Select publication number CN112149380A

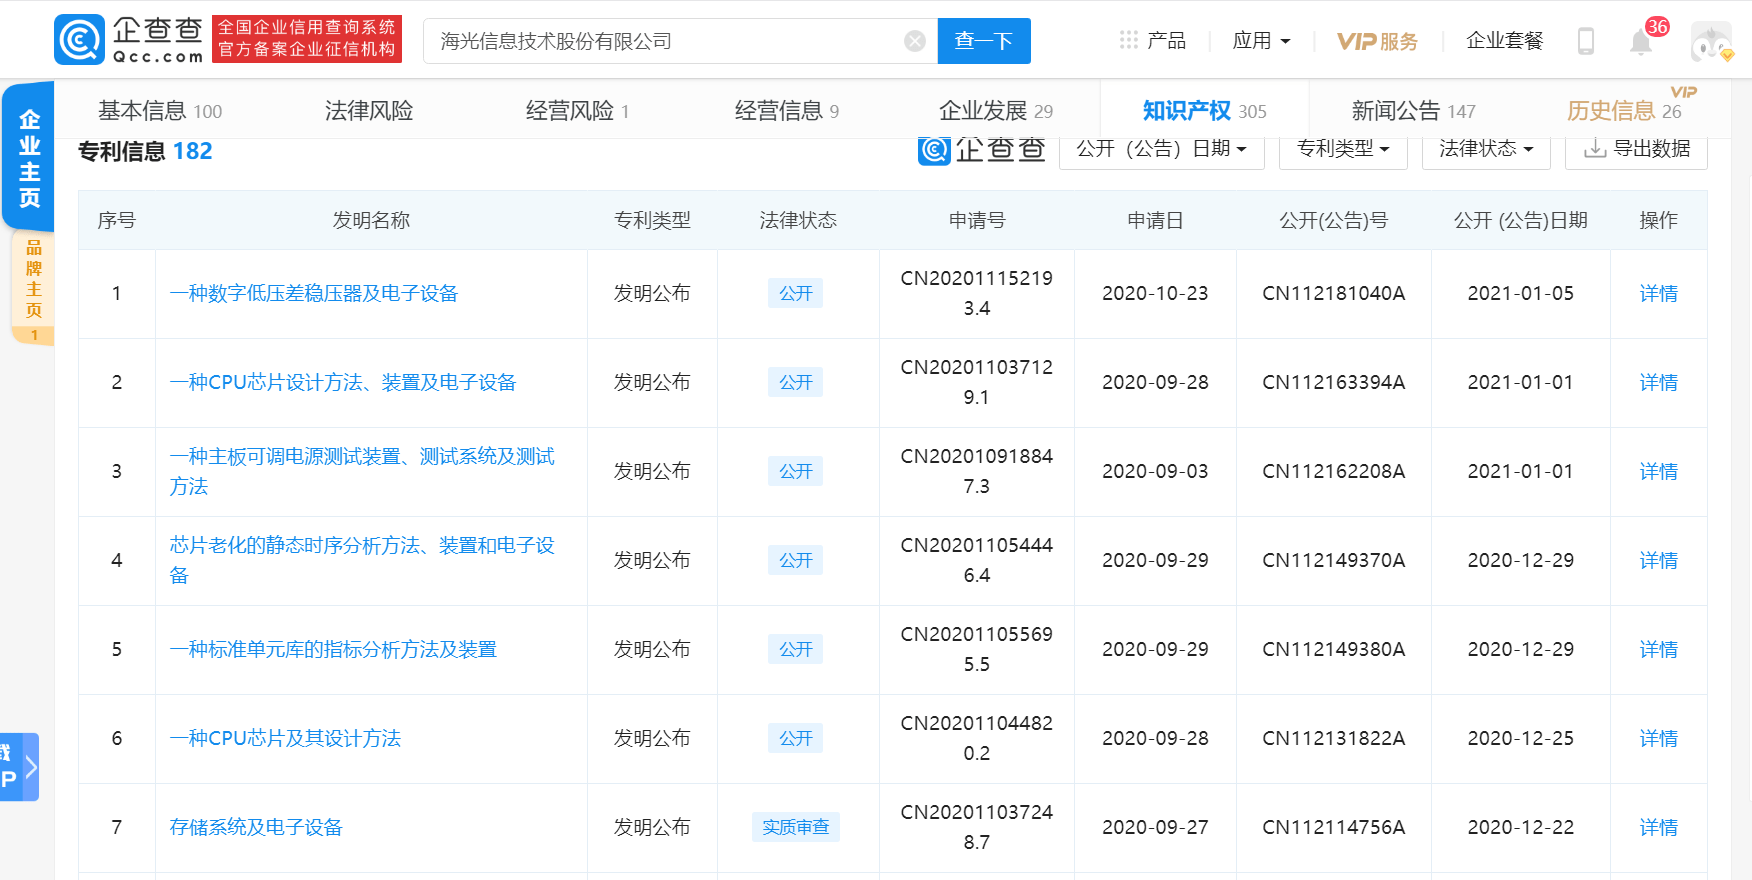pos(1333,649)
